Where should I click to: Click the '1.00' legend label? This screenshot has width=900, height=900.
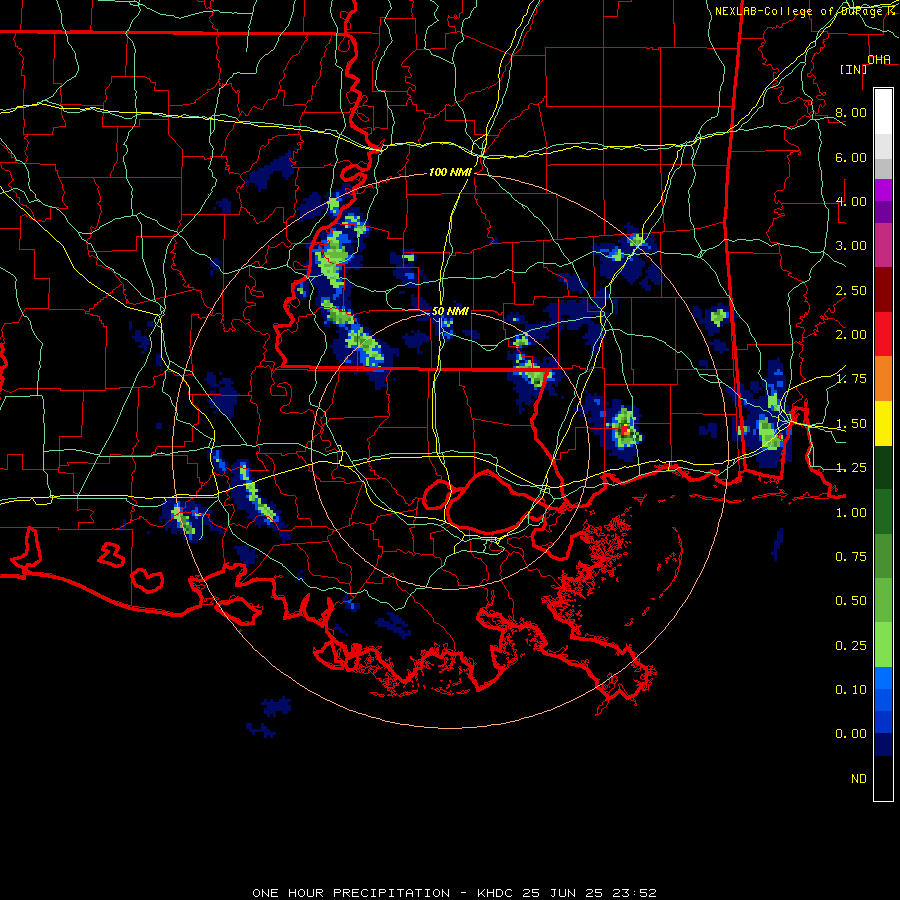[x=851, y=513]
